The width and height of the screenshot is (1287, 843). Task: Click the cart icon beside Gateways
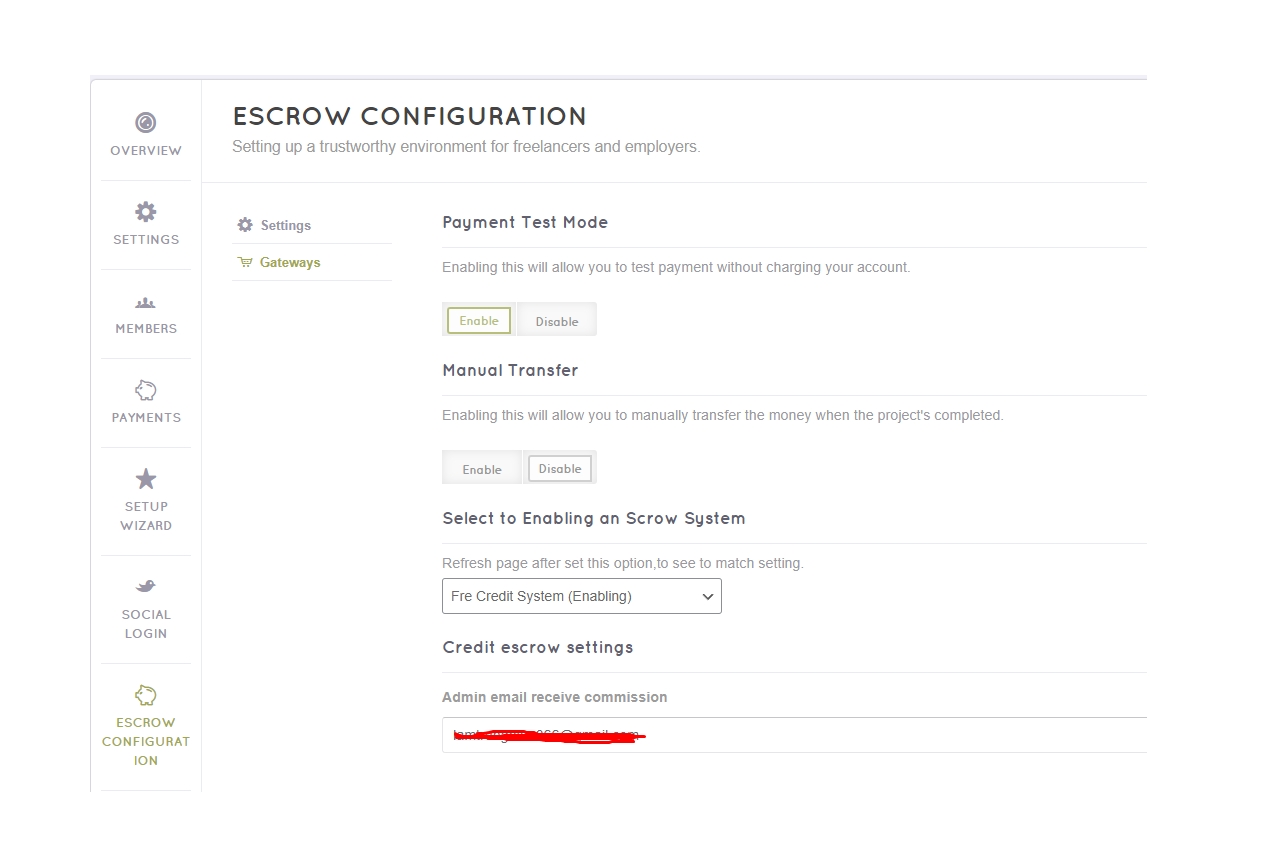tap(245, 263)
